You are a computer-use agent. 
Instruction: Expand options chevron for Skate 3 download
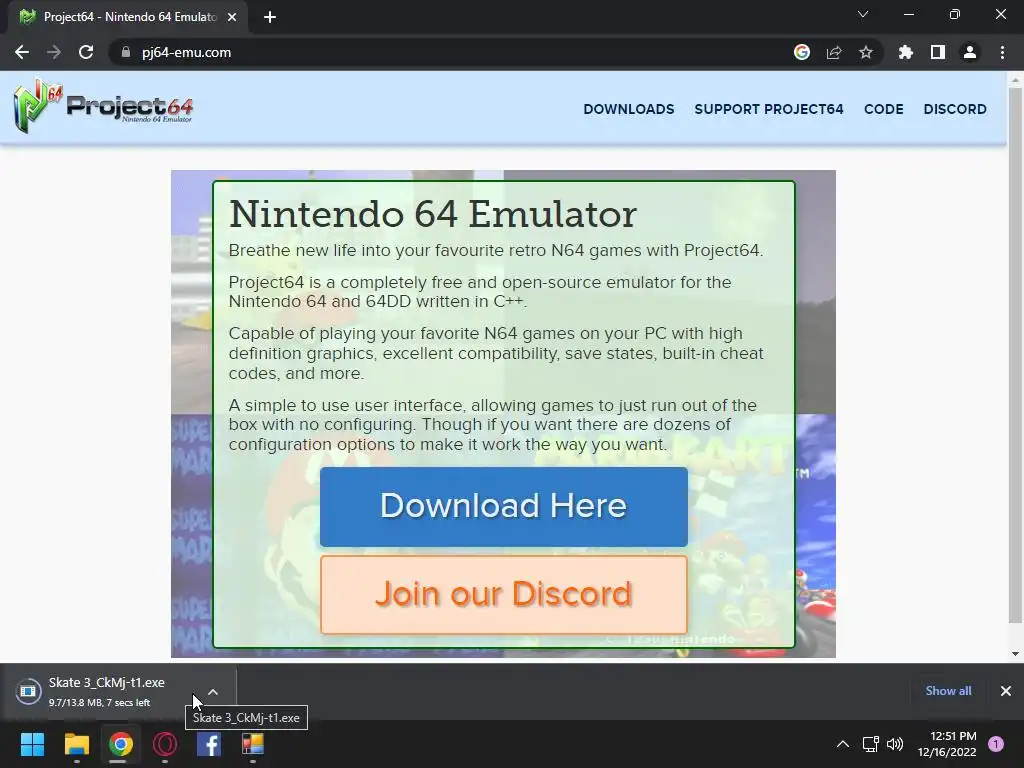point(213,692)
